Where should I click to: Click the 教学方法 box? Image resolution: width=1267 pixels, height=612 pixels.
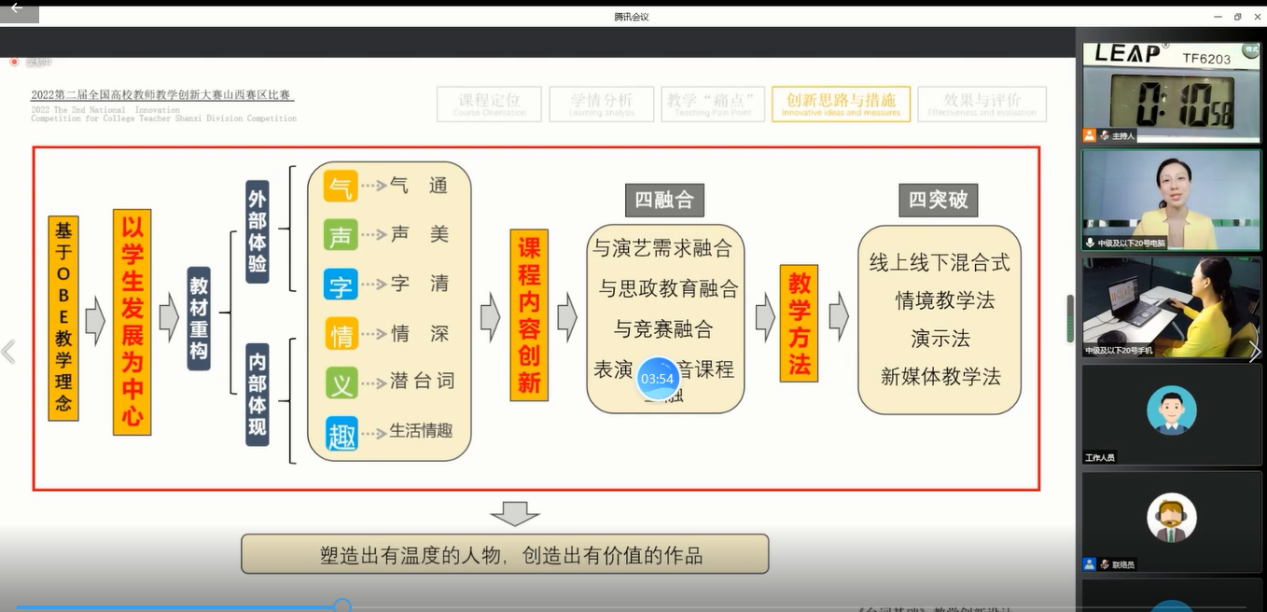pos(799,323)
